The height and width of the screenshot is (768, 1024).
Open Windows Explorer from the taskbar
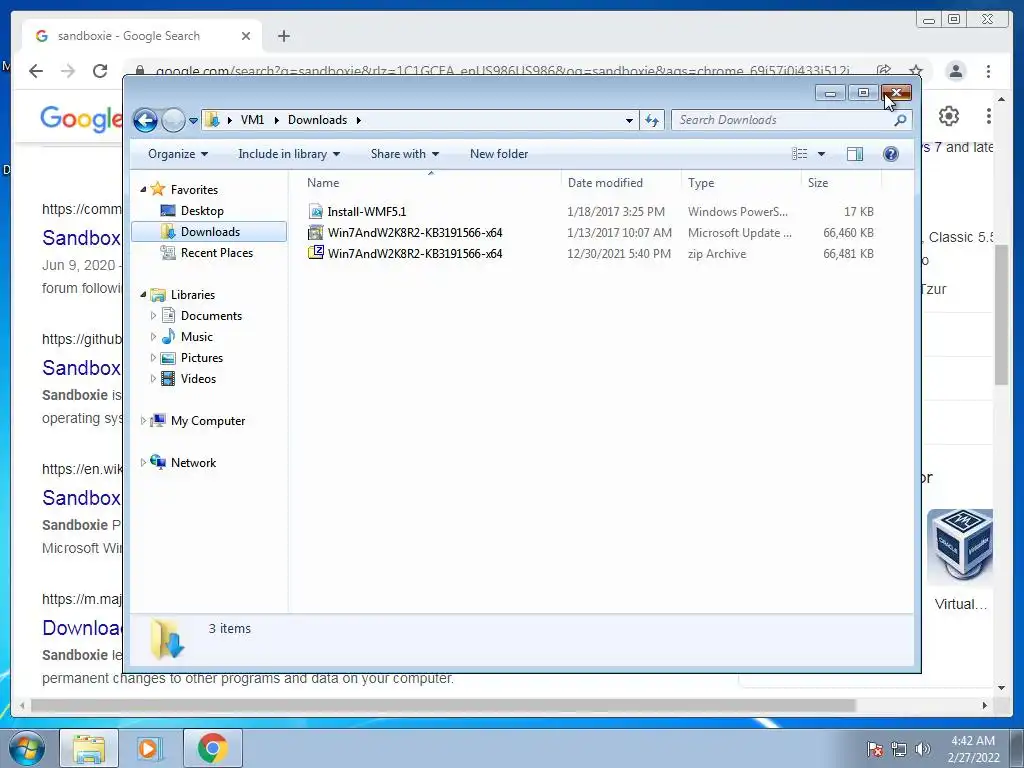[89, 748]
